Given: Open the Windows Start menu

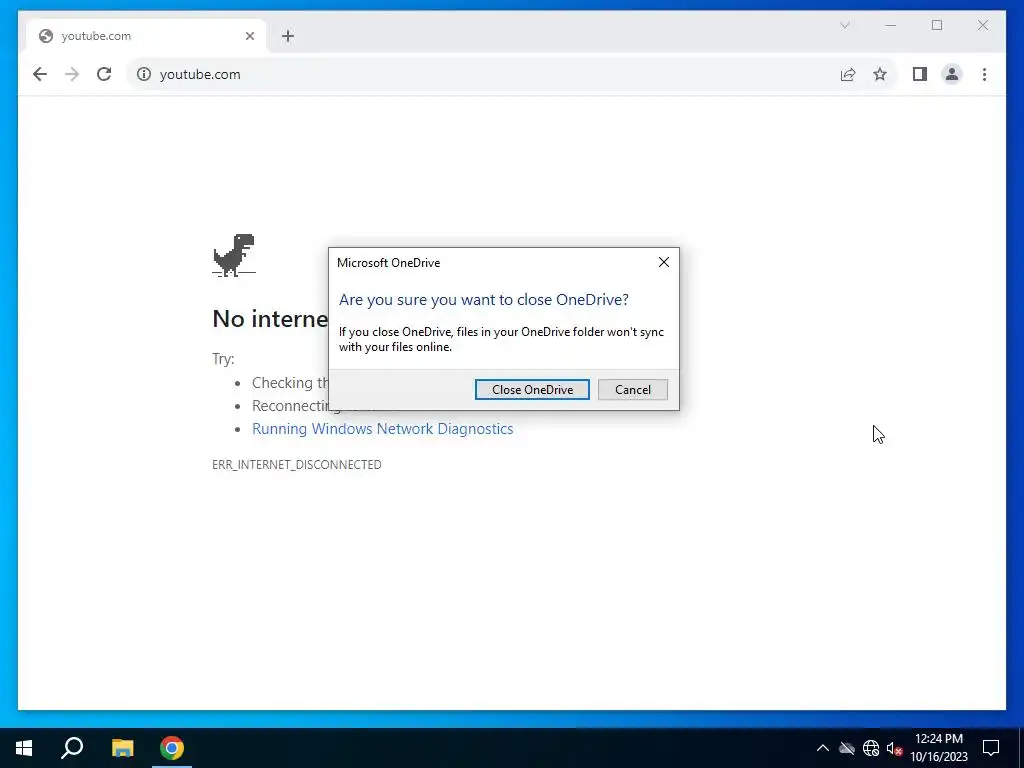Looking at the screenshot, I should click(24, 748).
